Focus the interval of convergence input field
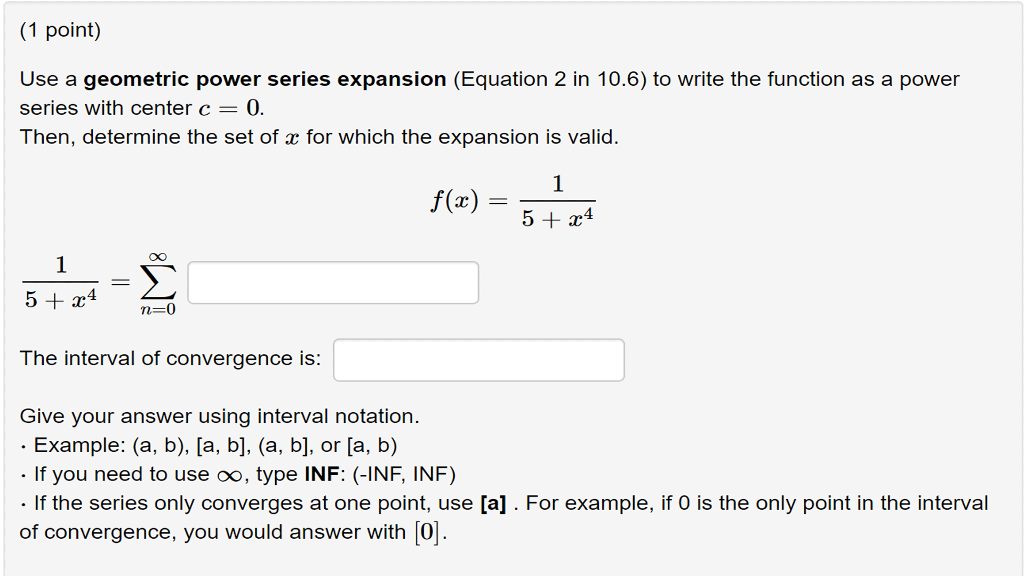 click(x=479, y=360)
